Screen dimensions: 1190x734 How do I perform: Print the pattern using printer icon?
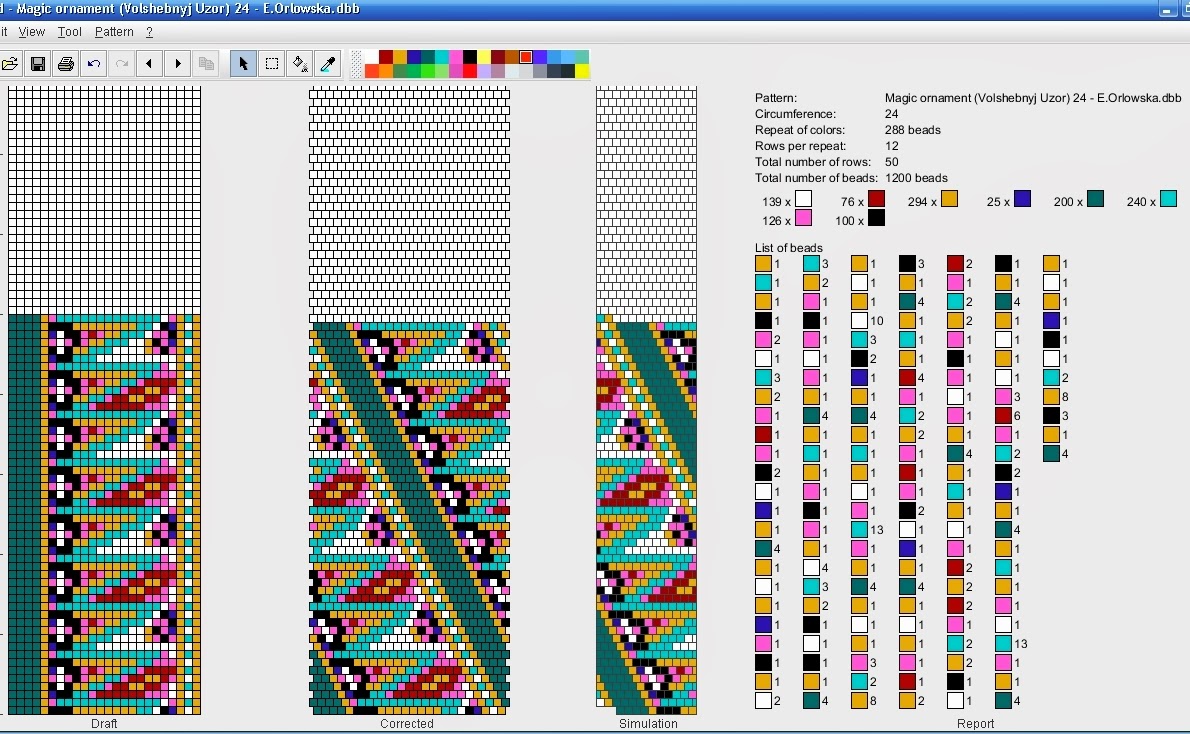[66, 64]
